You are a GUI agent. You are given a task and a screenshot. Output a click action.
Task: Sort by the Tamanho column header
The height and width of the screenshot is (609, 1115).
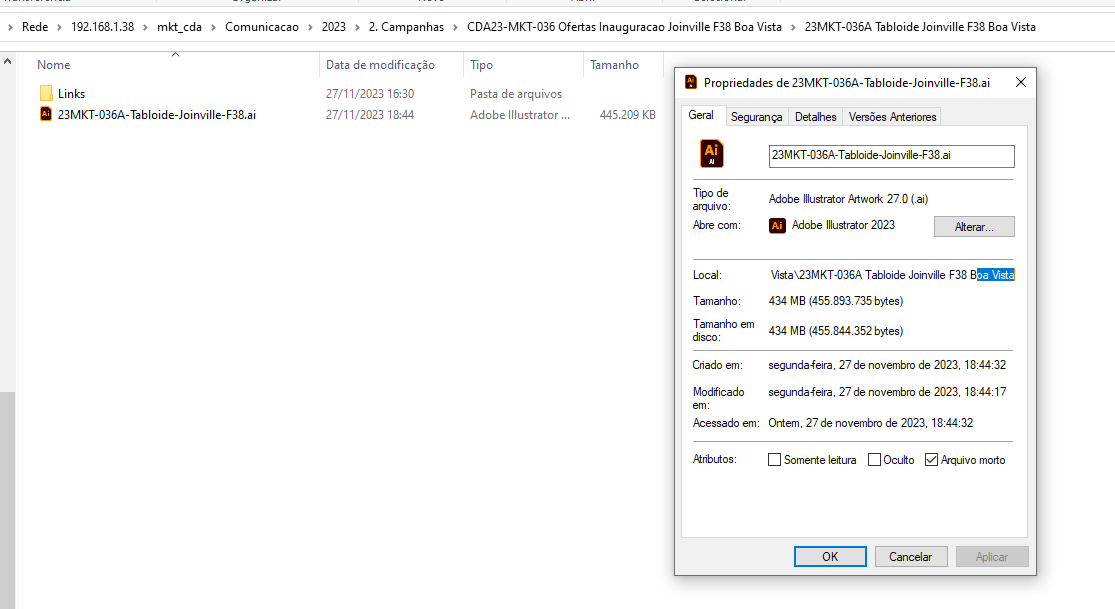(623, 65)
